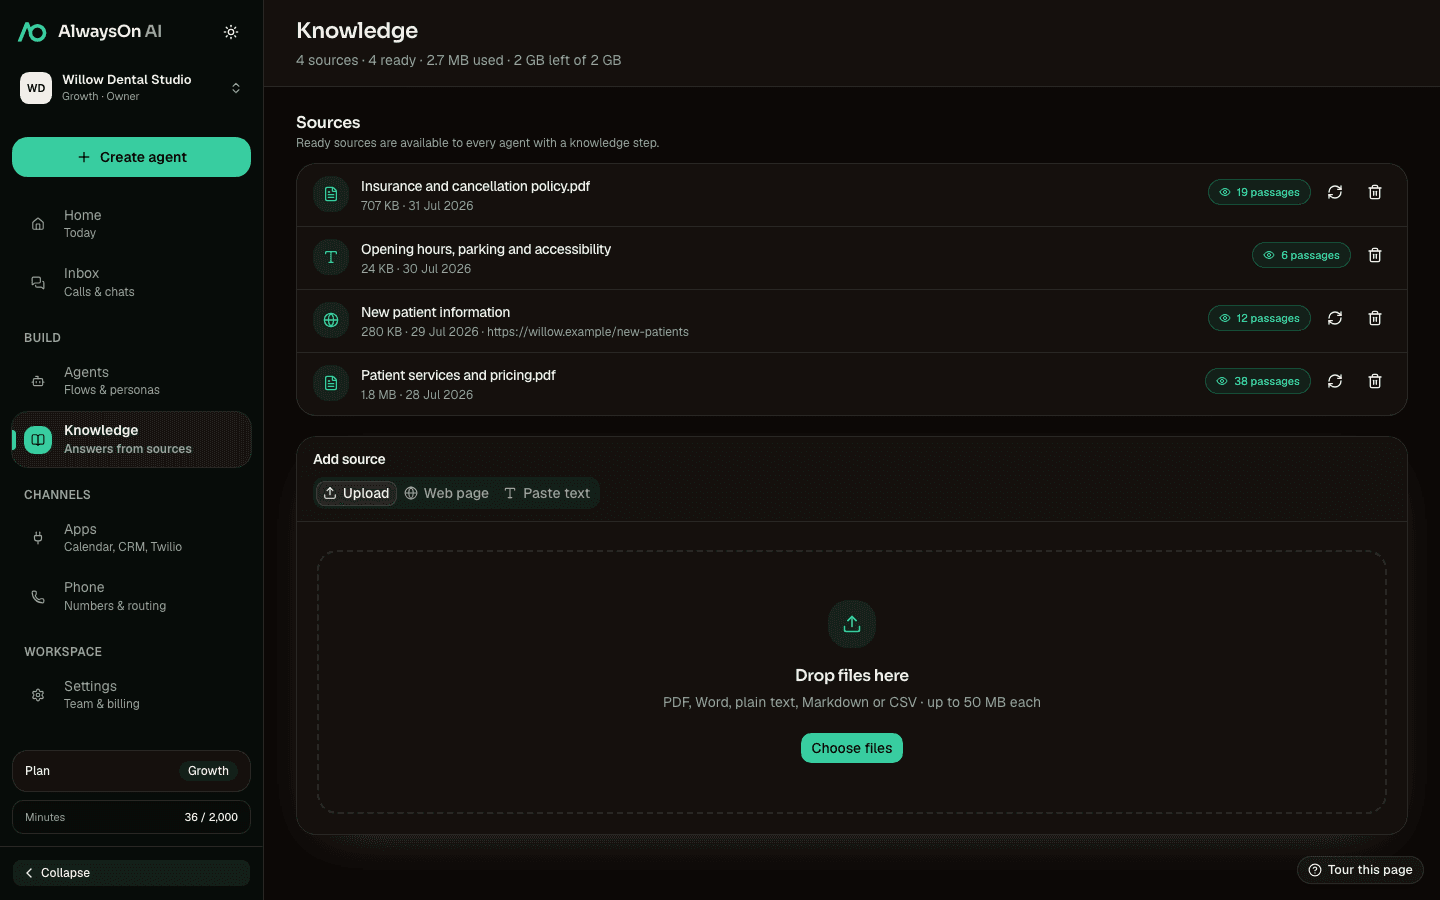Delete Patient services and pricing.pdf

1375,381
